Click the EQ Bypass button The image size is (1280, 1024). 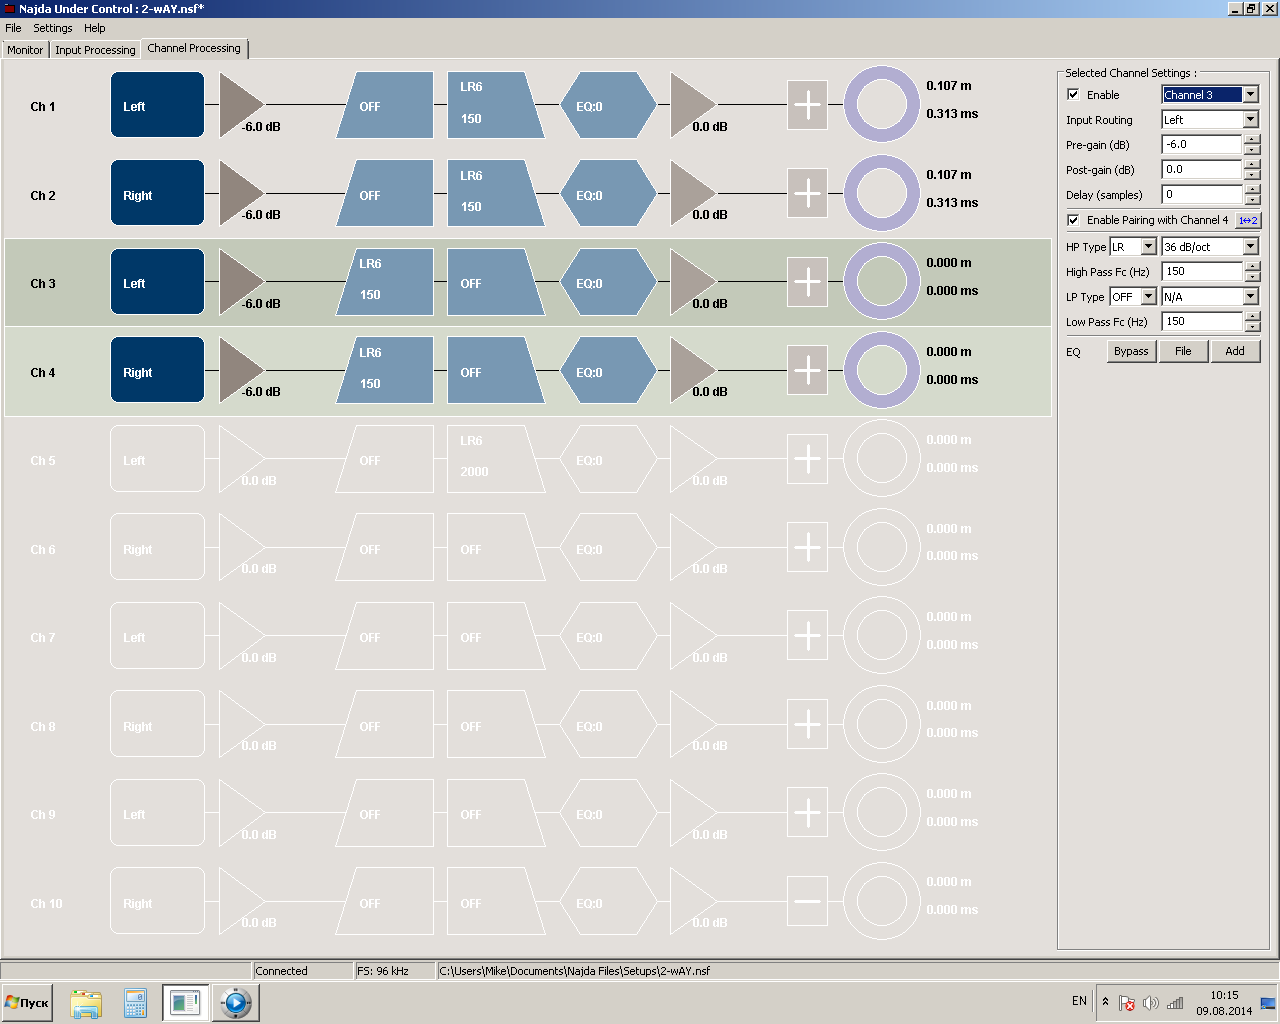1131,351
